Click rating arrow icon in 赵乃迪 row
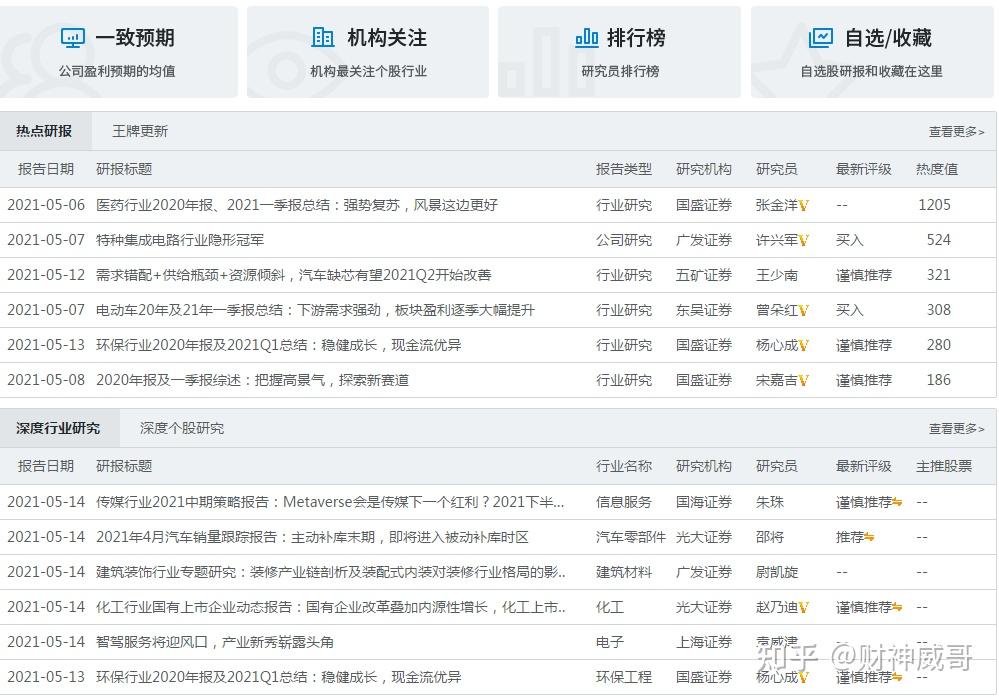999x698 pixels. 897,608
